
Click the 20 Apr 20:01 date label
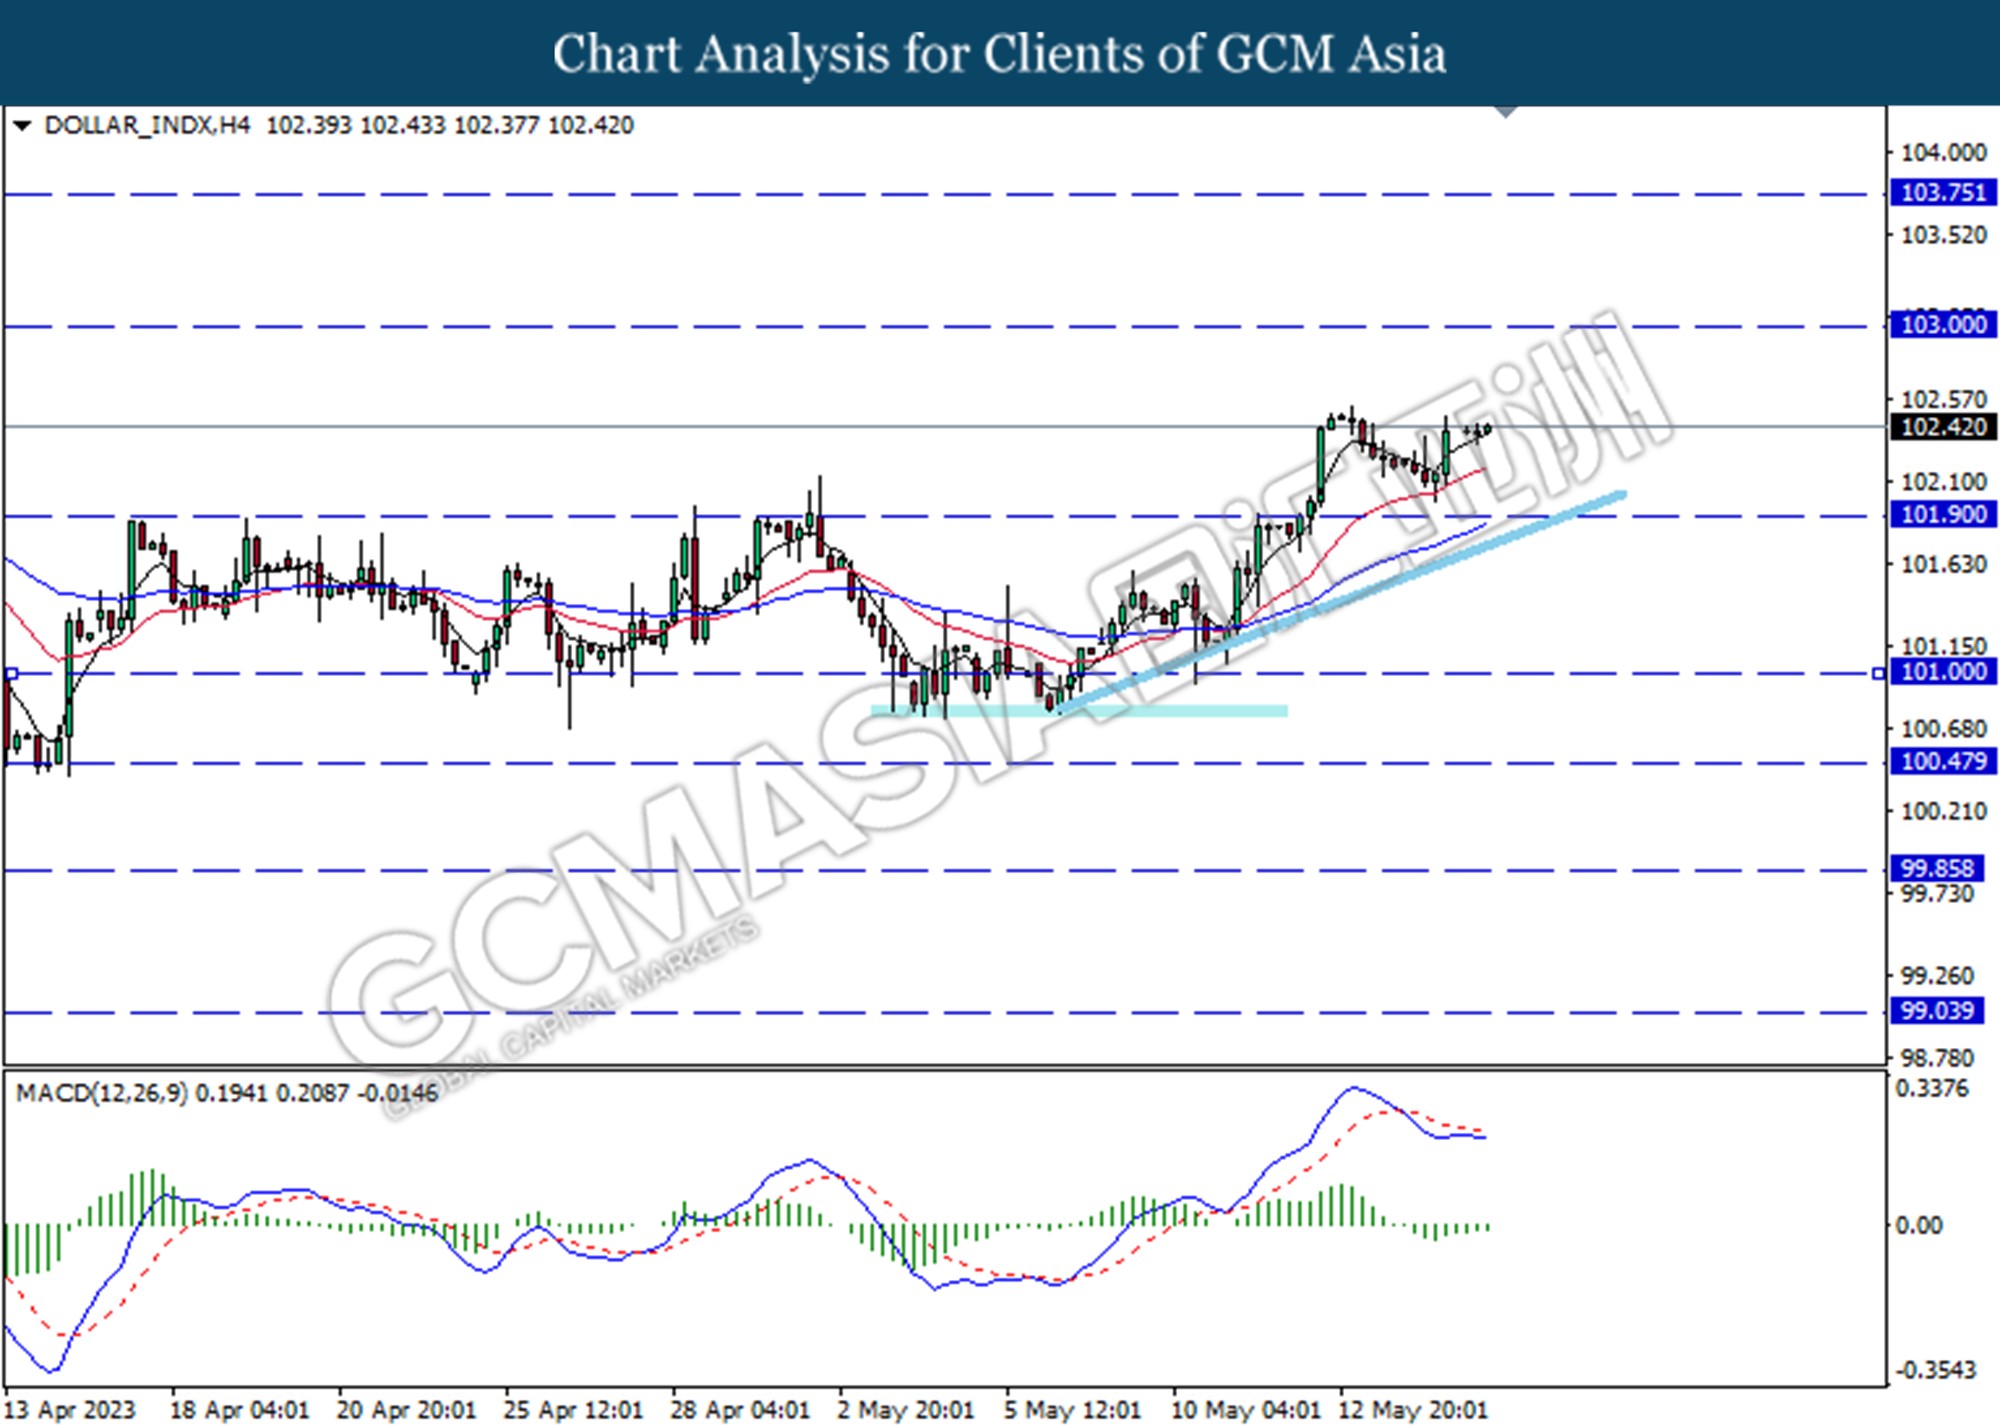(405, 1410)
